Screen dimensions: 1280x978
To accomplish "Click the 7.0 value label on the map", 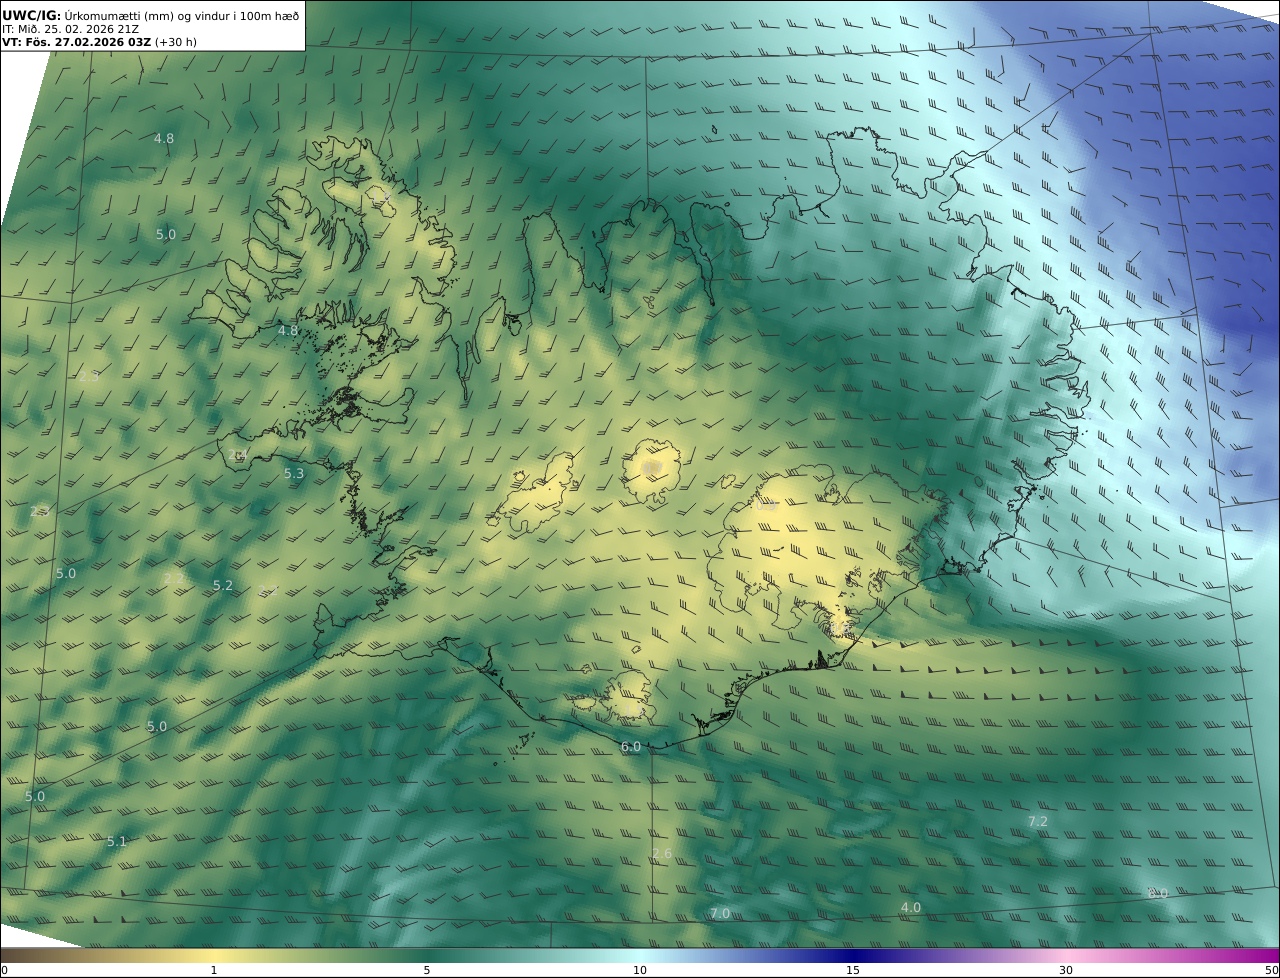I will pos(720,914).
